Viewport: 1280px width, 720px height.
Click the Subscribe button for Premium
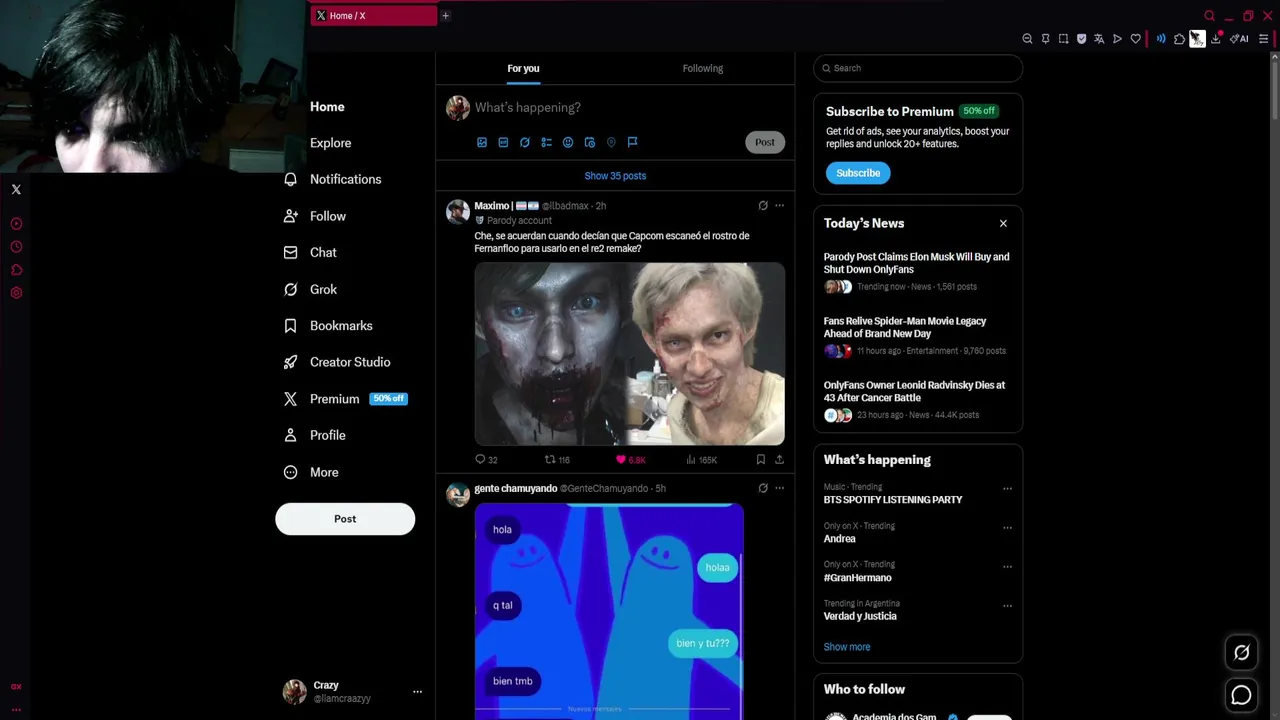(858, 173)
